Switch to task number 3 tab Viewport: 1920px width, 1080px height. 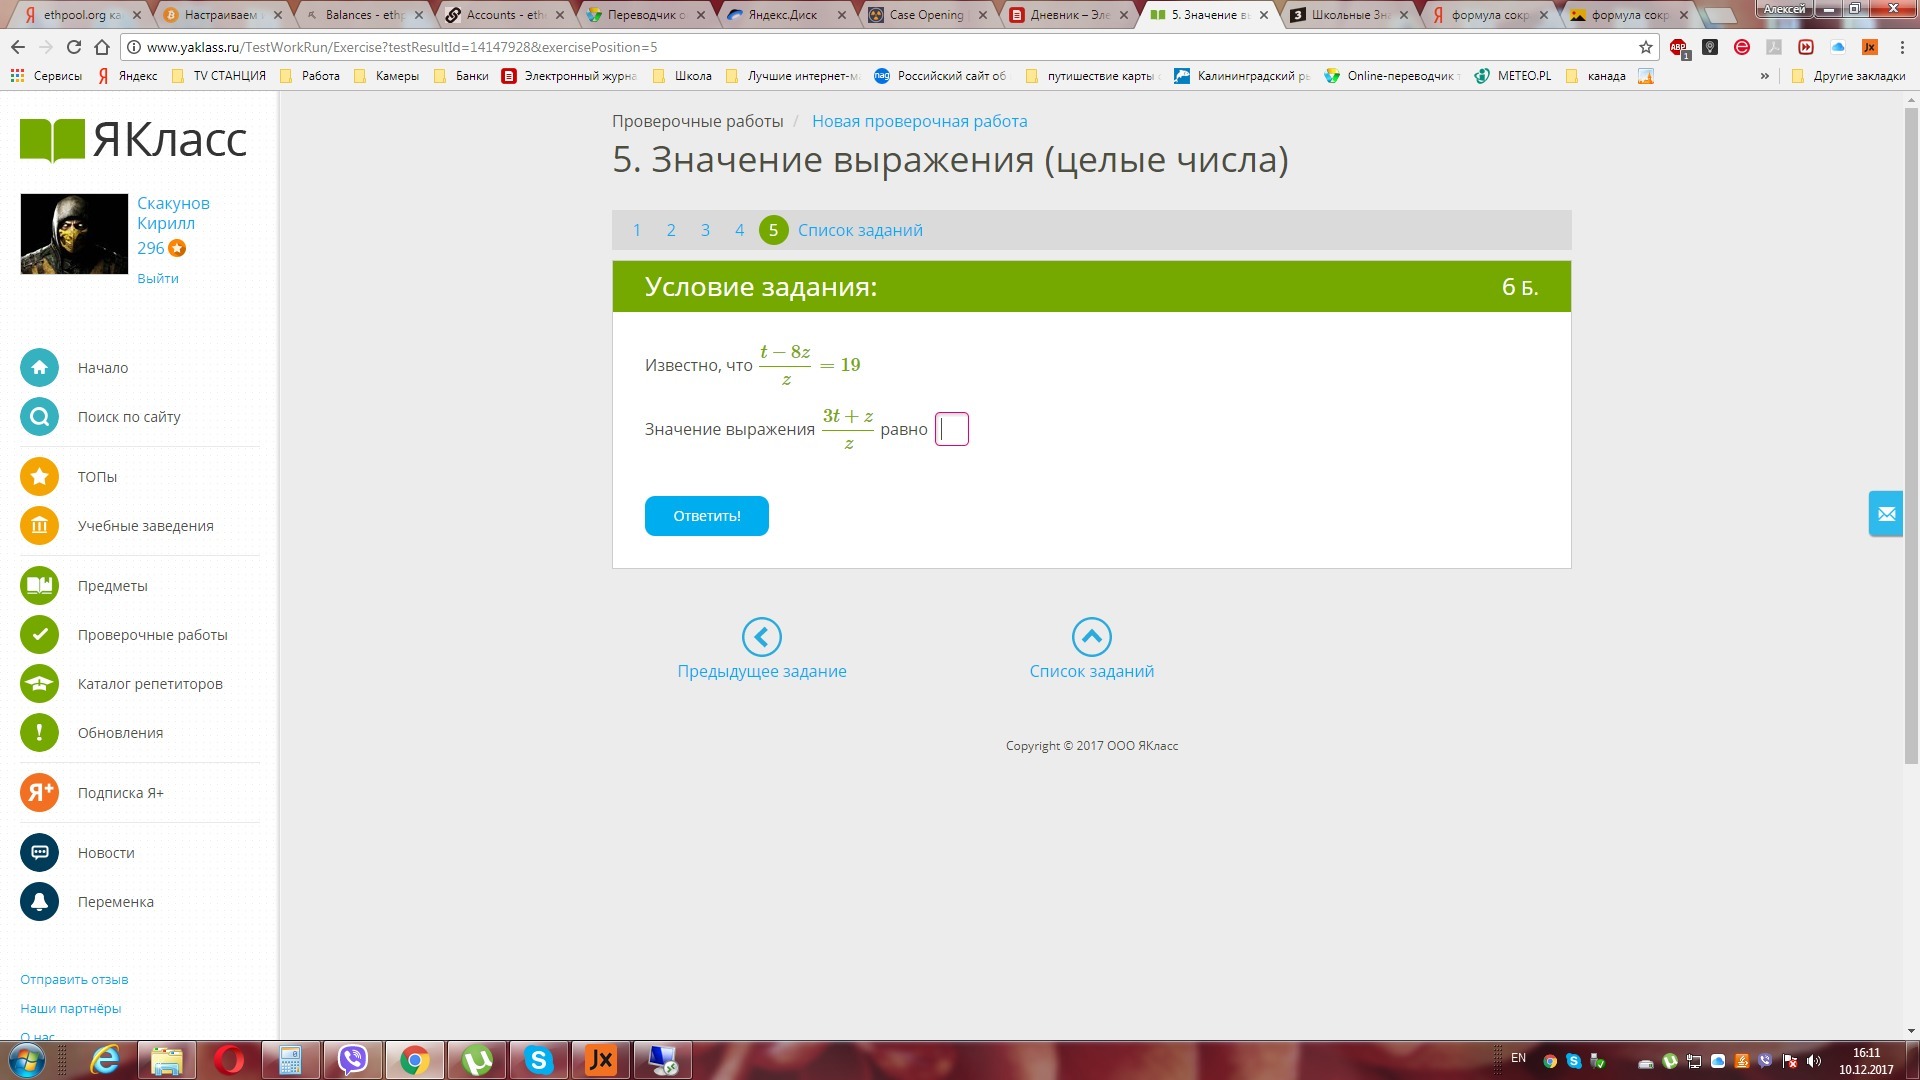[705, 230]
